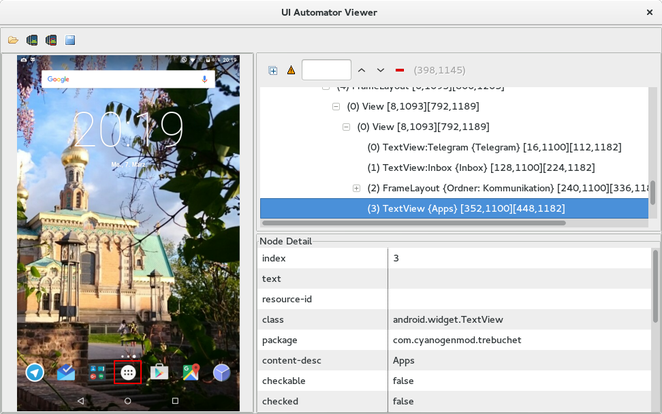
Task: Select the index property value 3
Action: click(x=396, y=258)
